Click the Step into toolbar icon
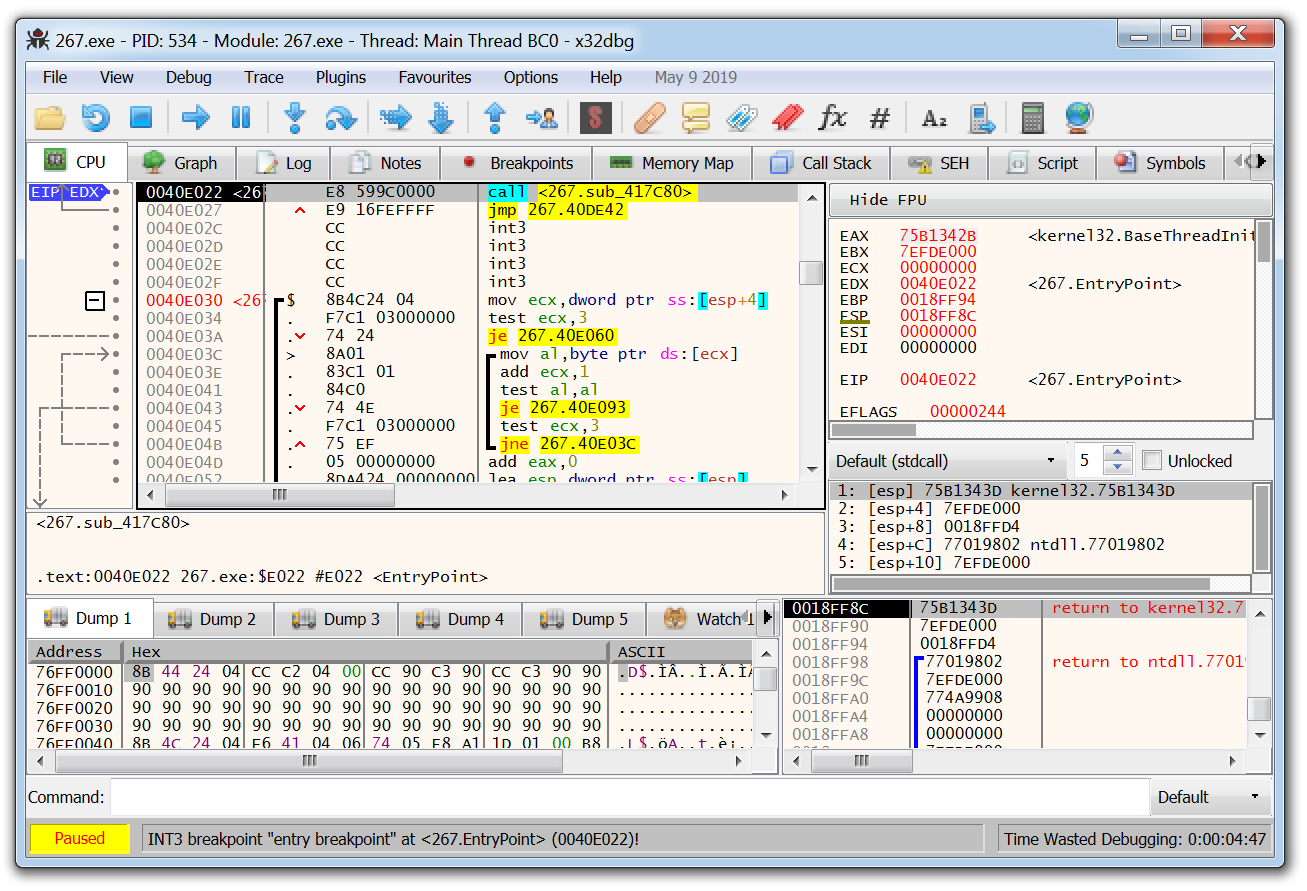This screenshot has width=1307, height=891. (294, 118)
